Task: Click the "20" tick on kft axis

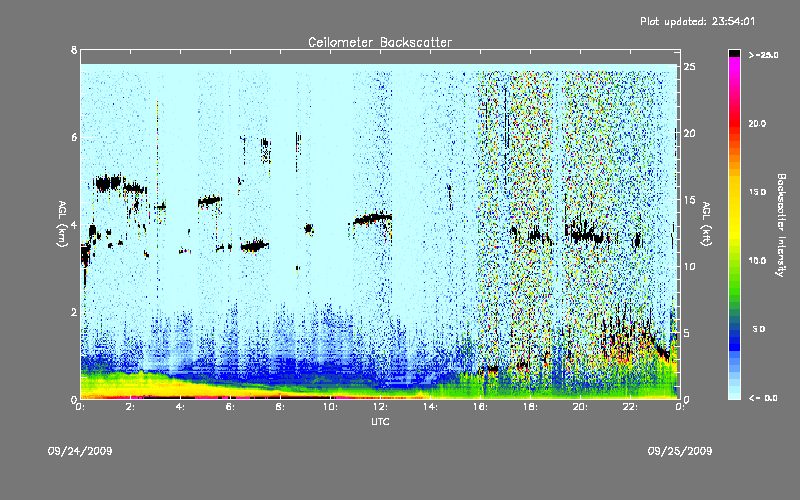Action: pyautogui.click(x=690, y=134)
